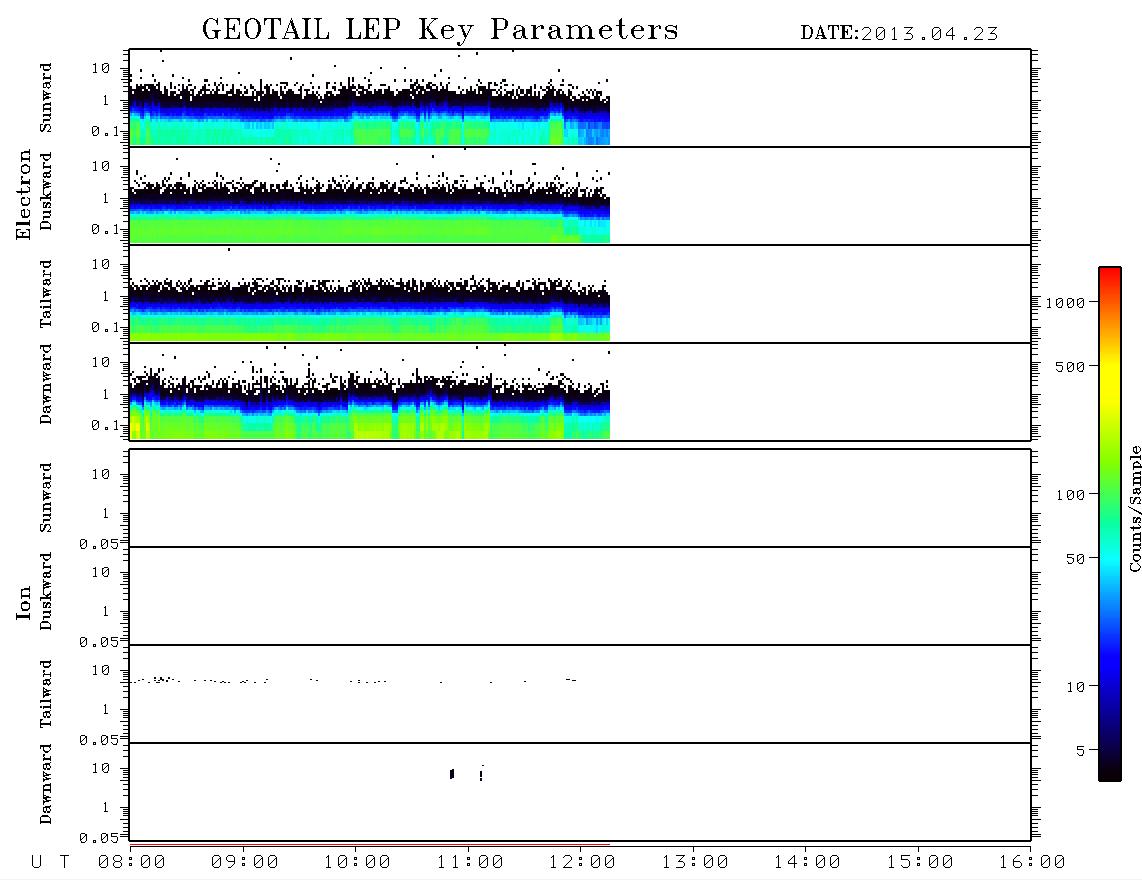The width and height of the screenshot is (1142, 880).
Task: Click the scattered dots in Ion Tailward panel
Action: [355, 680]
